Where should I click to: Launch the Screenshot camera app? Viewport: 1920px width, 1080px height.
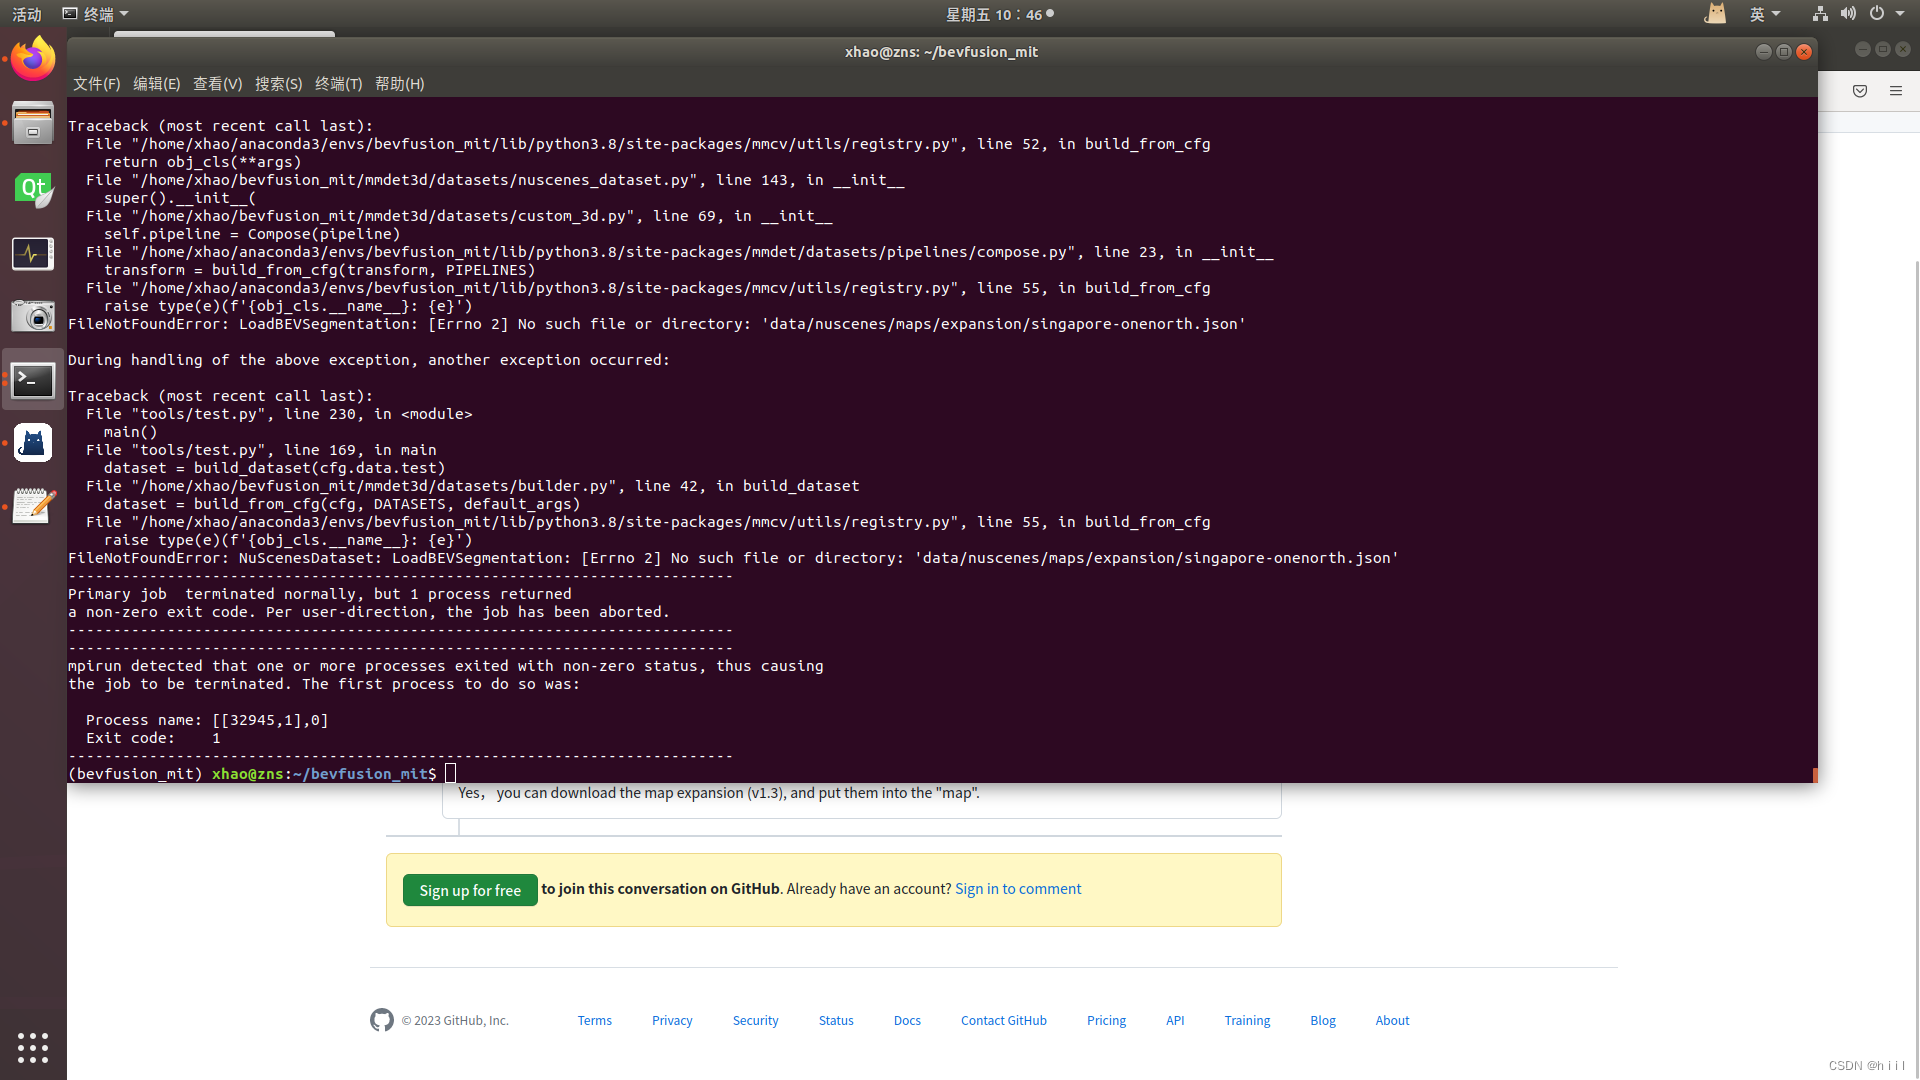click(33, 317)
